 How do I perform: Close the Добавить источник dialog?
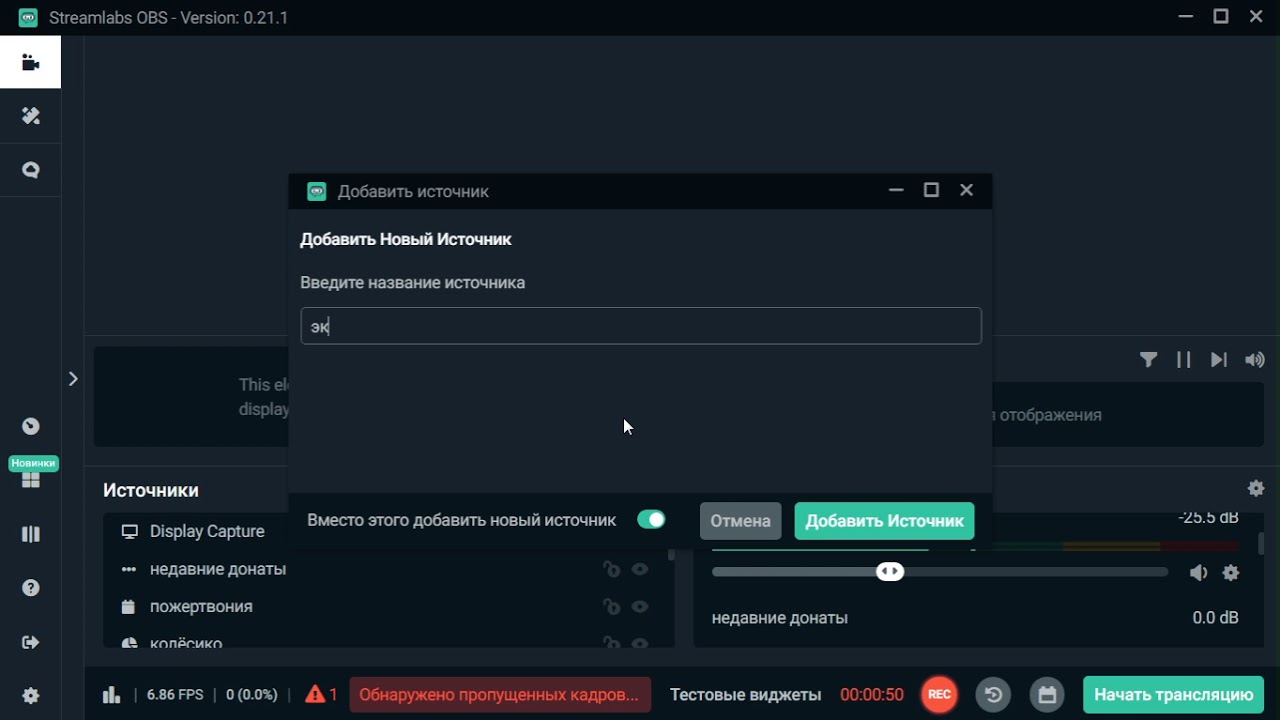click(x=966, y=190)
